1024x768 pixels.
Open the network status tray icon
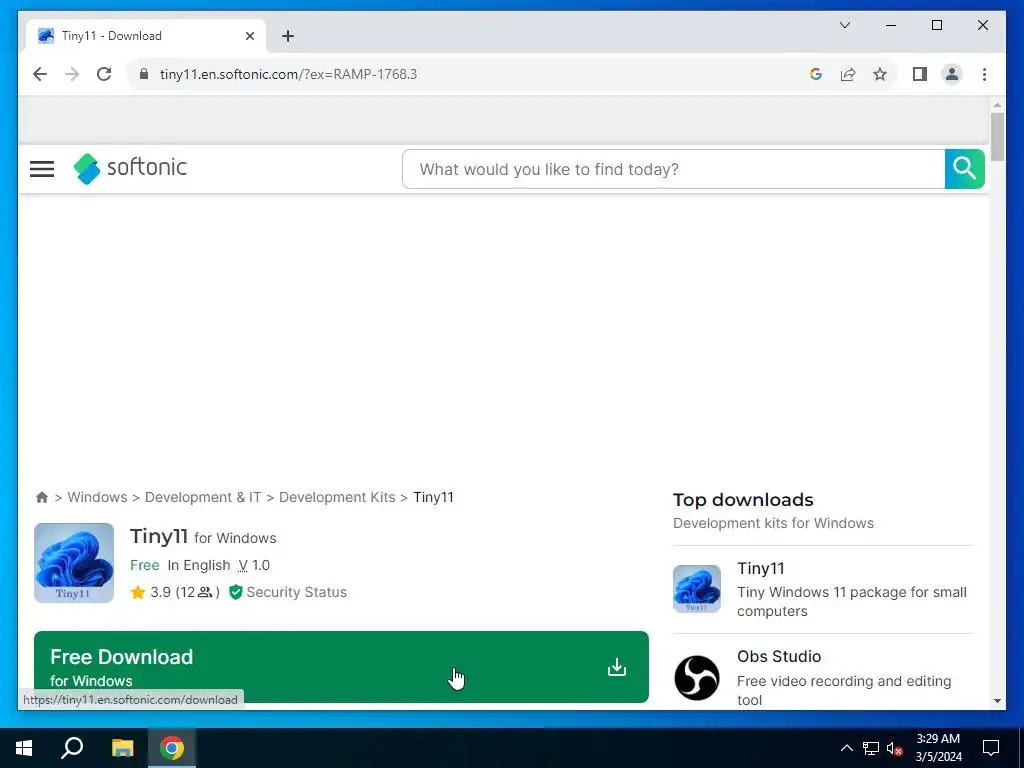click(871, 748)
